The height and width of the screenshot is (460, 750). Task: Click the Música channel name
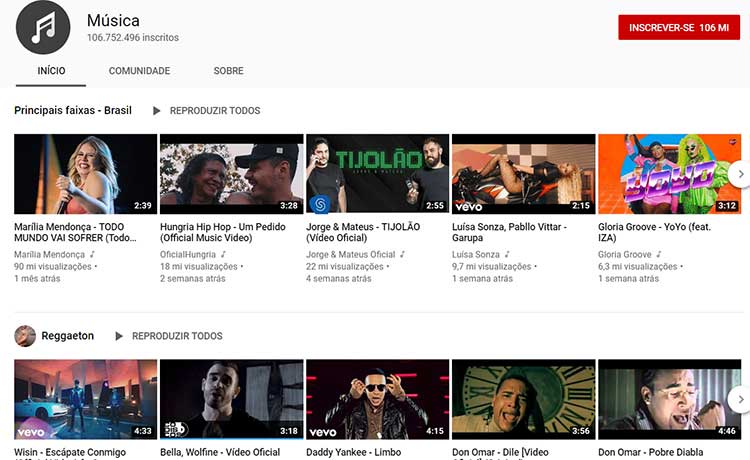(113, 21)
